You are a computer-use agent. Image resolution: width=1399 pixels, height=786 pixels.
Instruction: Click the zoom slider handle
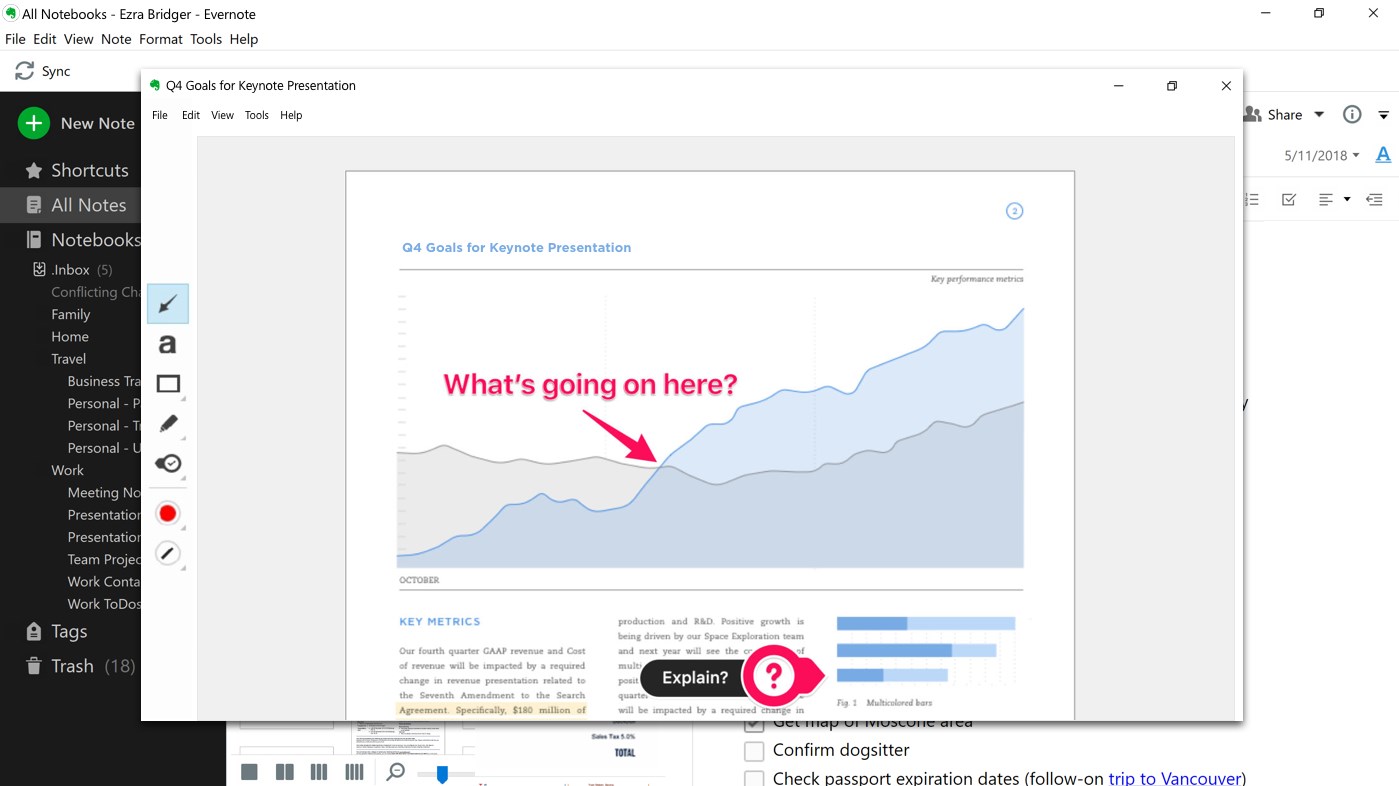pyautogui.click(x=440, y=772)
